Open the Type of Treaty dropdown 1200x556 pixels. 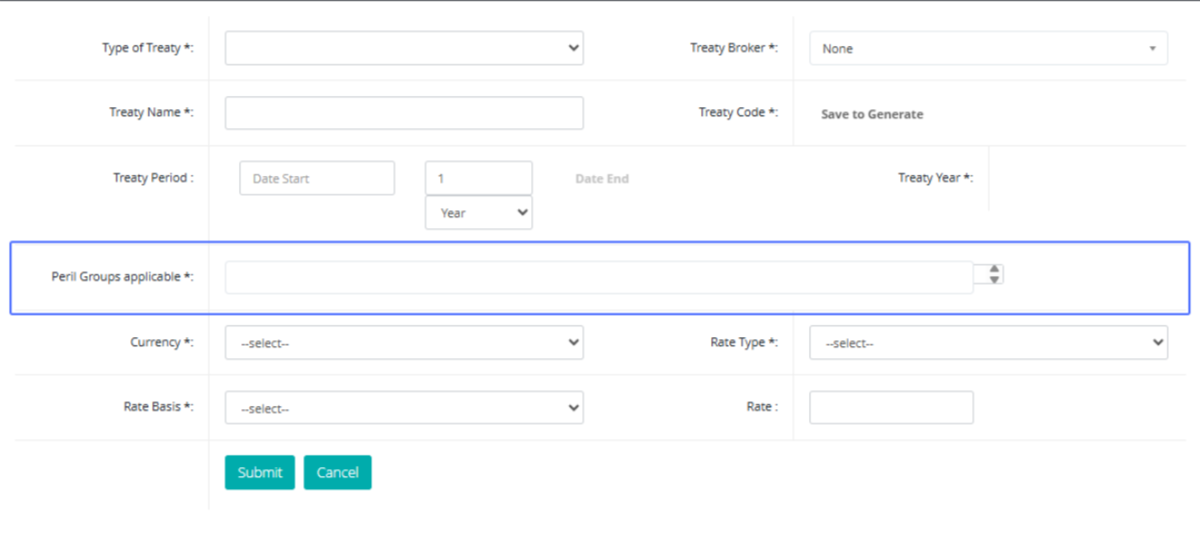(403, 48)
